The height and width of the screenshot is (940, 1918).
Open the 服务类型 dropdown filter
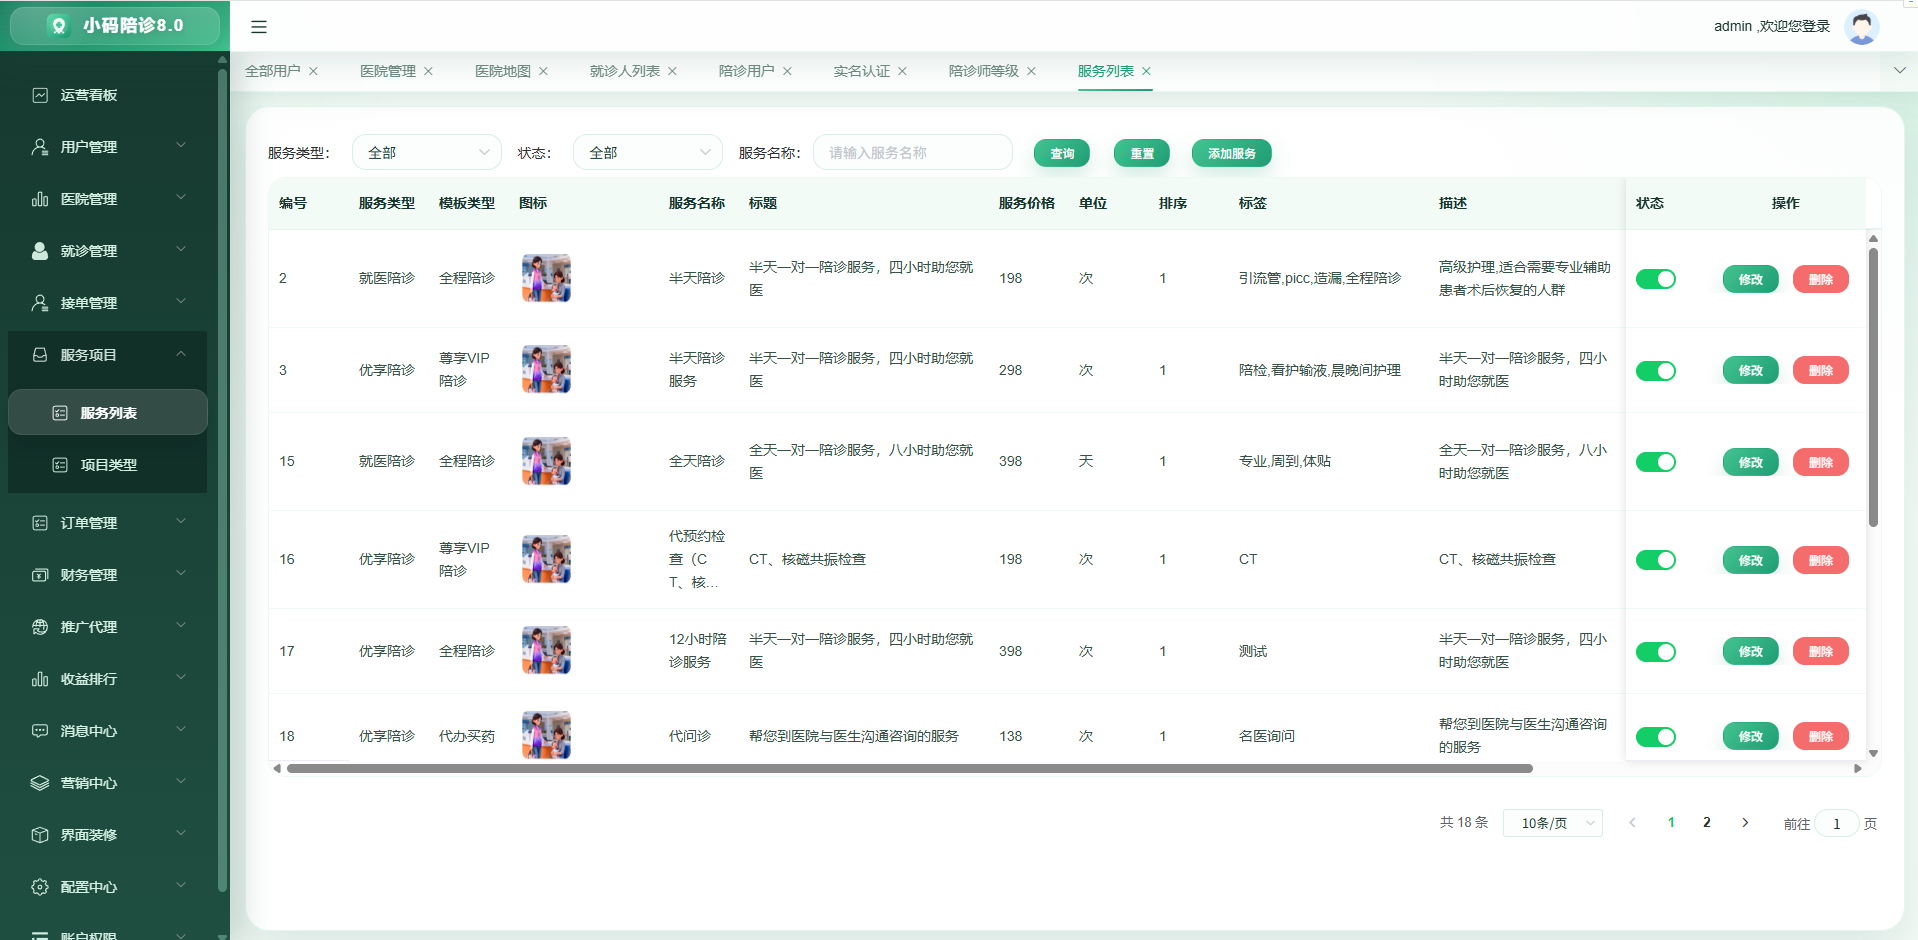pos(427,152)
